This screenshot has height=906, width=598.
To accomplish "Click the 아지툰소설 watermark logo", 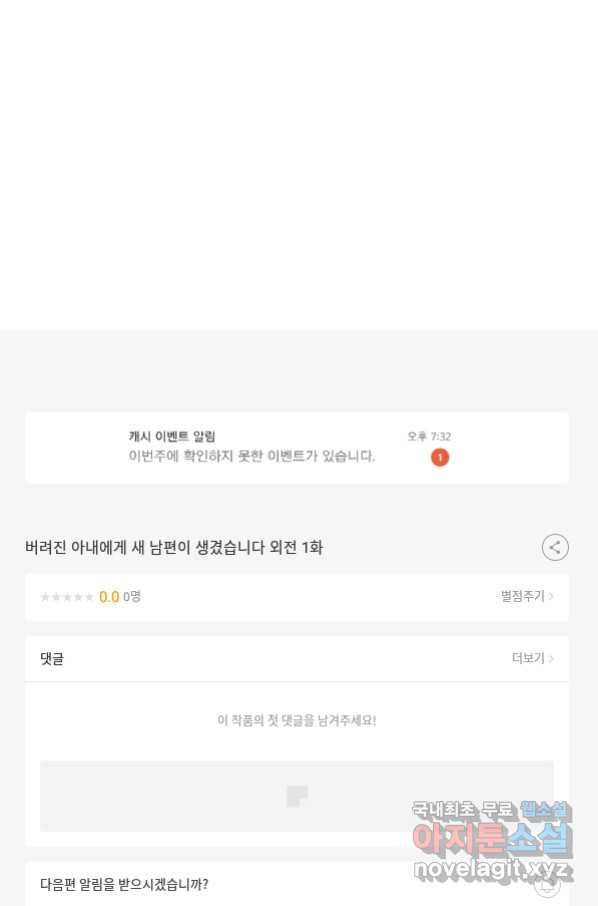I will [492, 838].
